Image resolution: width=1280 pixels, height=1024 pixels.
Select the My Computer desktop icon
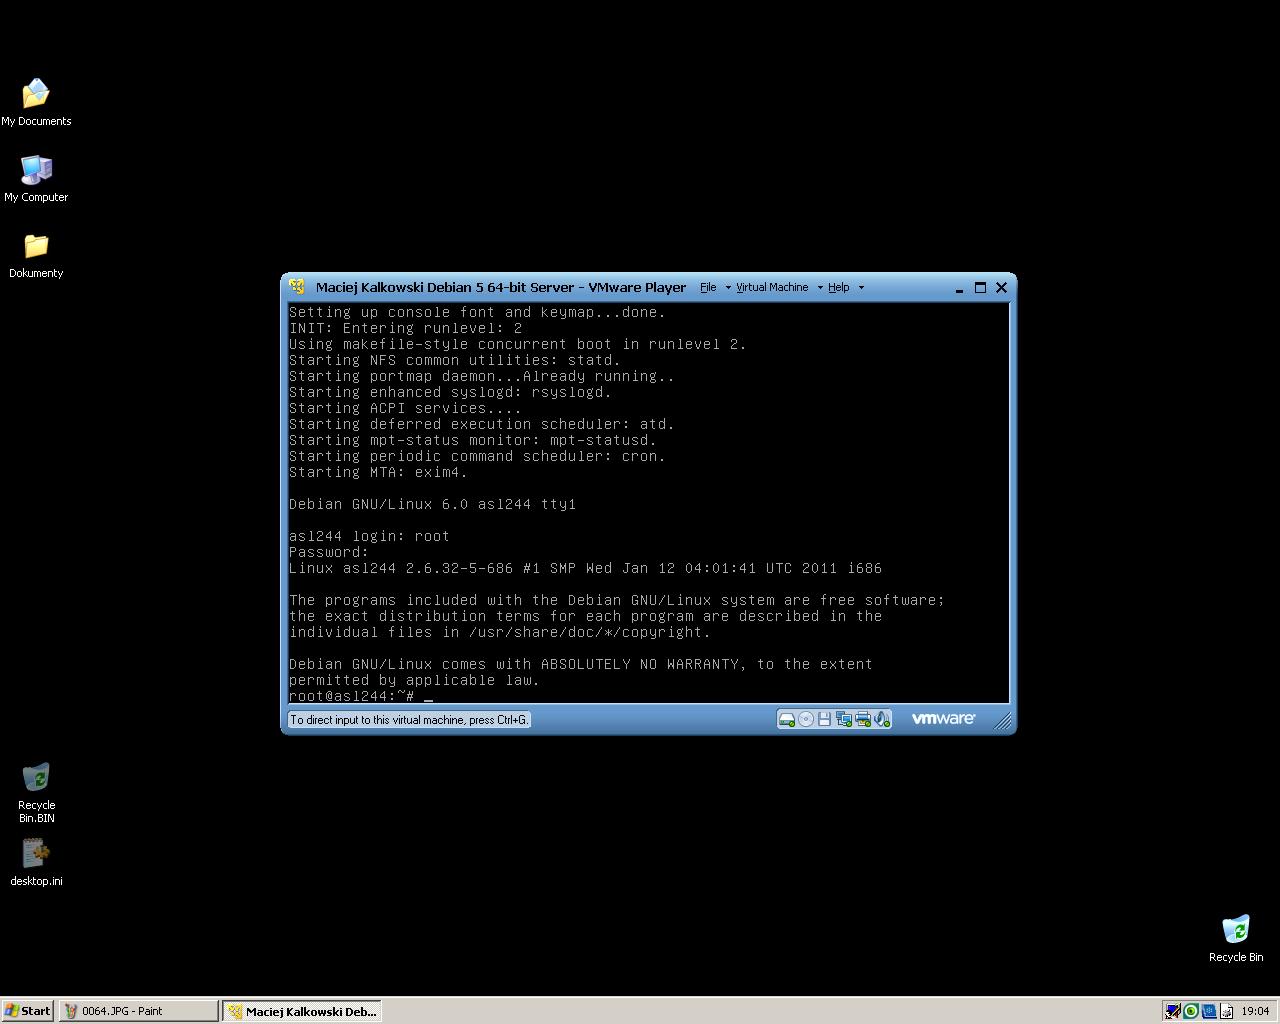pyautogui.click(x=36, y=179)
